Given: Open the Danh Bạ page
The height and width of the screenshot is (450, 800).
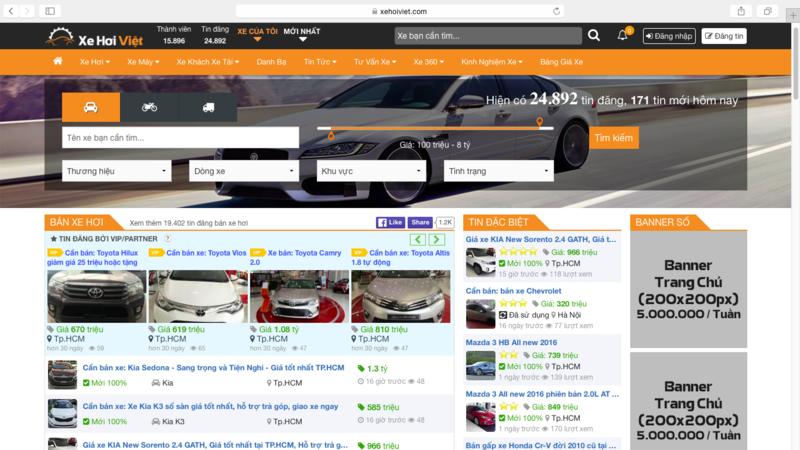Looking at the screenshot, I should point(271,62).
